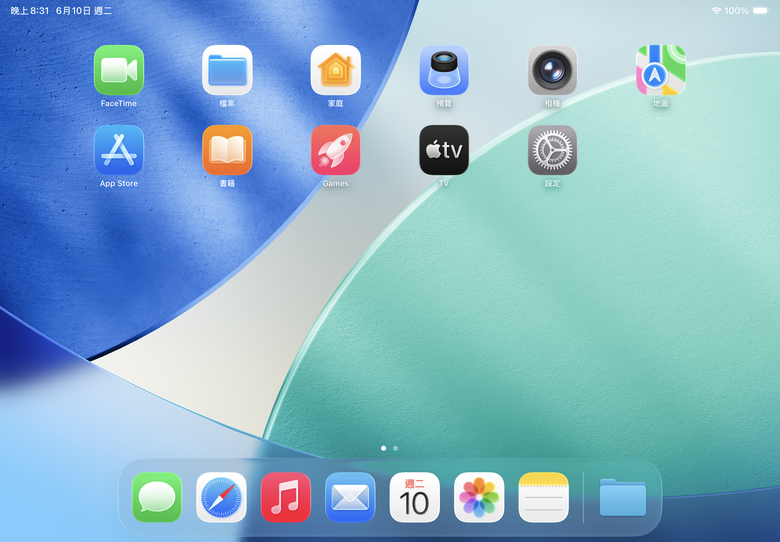Image resolution: width=780 pixels, height=542 pixels.
Task: Open the App Store
Action: pos(119,150)
